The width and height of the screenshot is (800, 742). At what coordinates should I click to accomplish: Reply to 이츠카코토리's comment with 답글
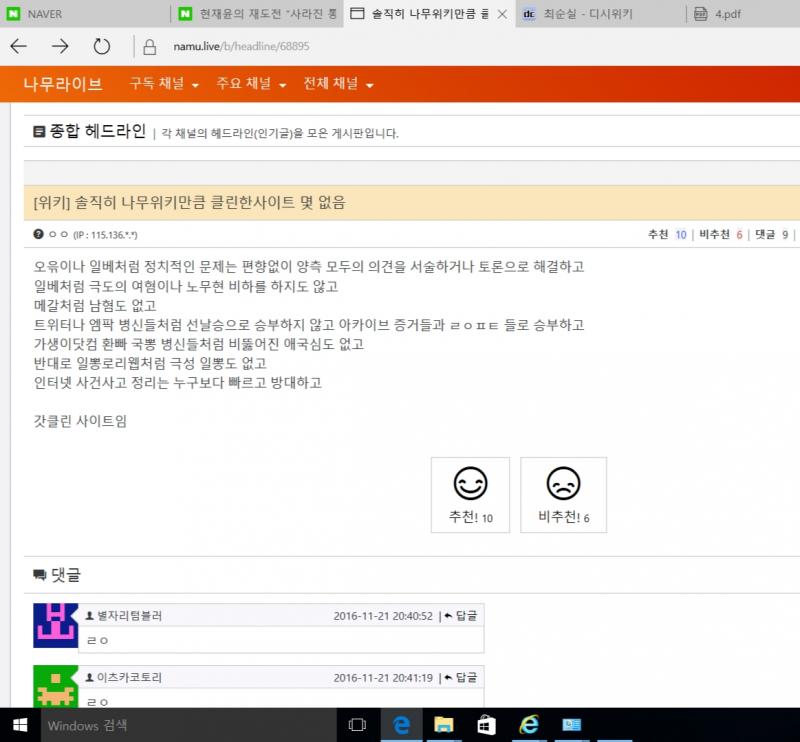click(461, 677)
